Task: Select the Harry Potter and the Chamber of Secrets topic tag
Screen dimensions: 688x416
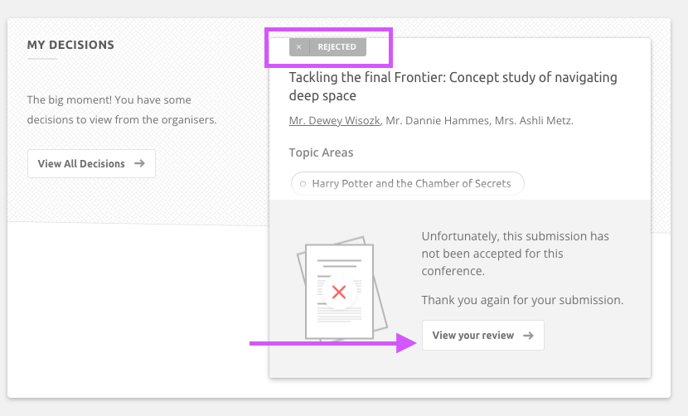Action: click(408, 183)
